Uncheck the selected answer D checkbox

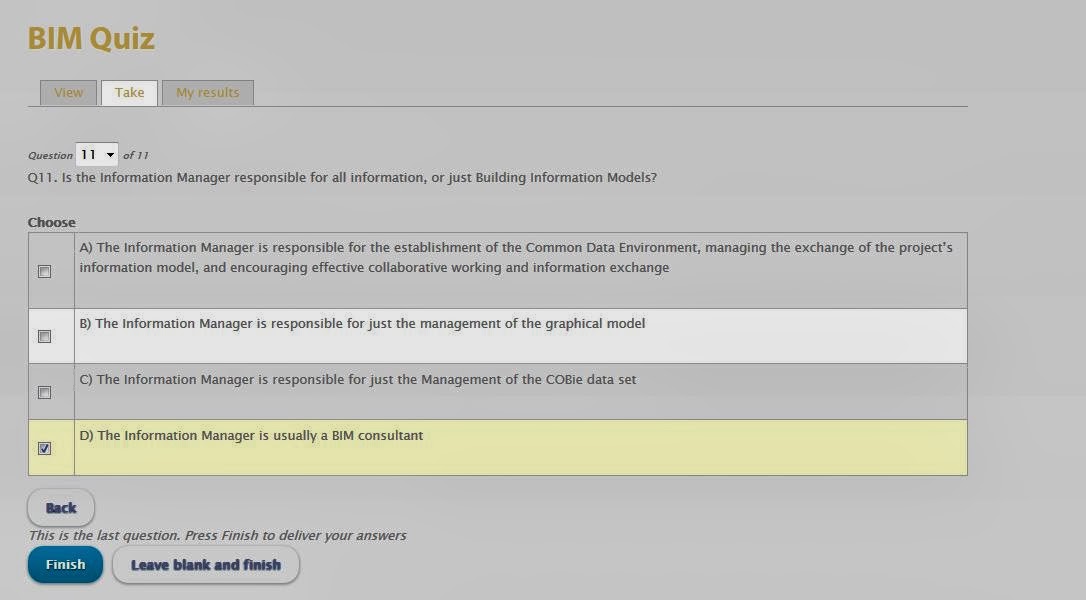point(44,449)
